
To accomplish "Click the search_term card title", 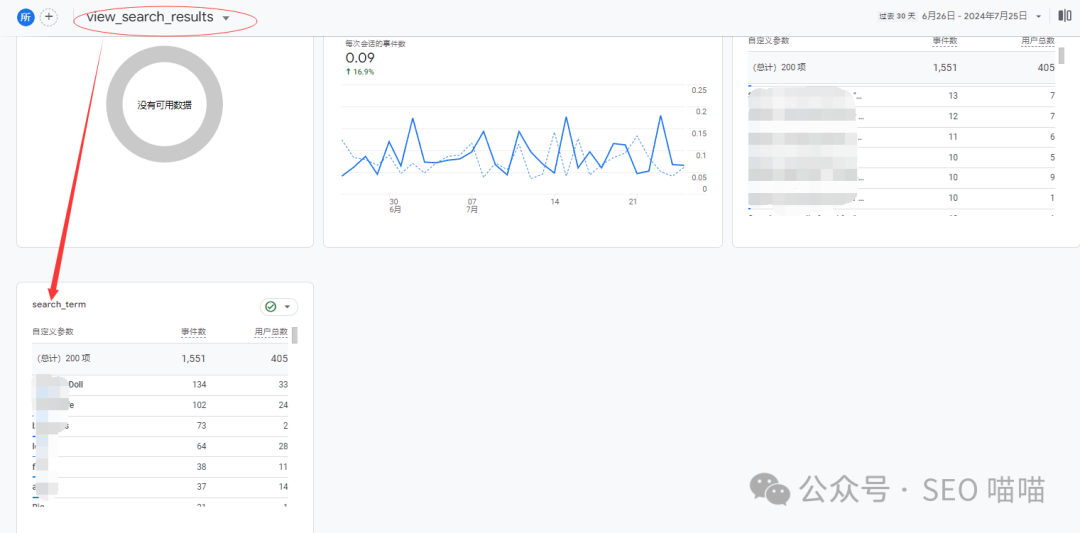I will (x=59, y=304).
